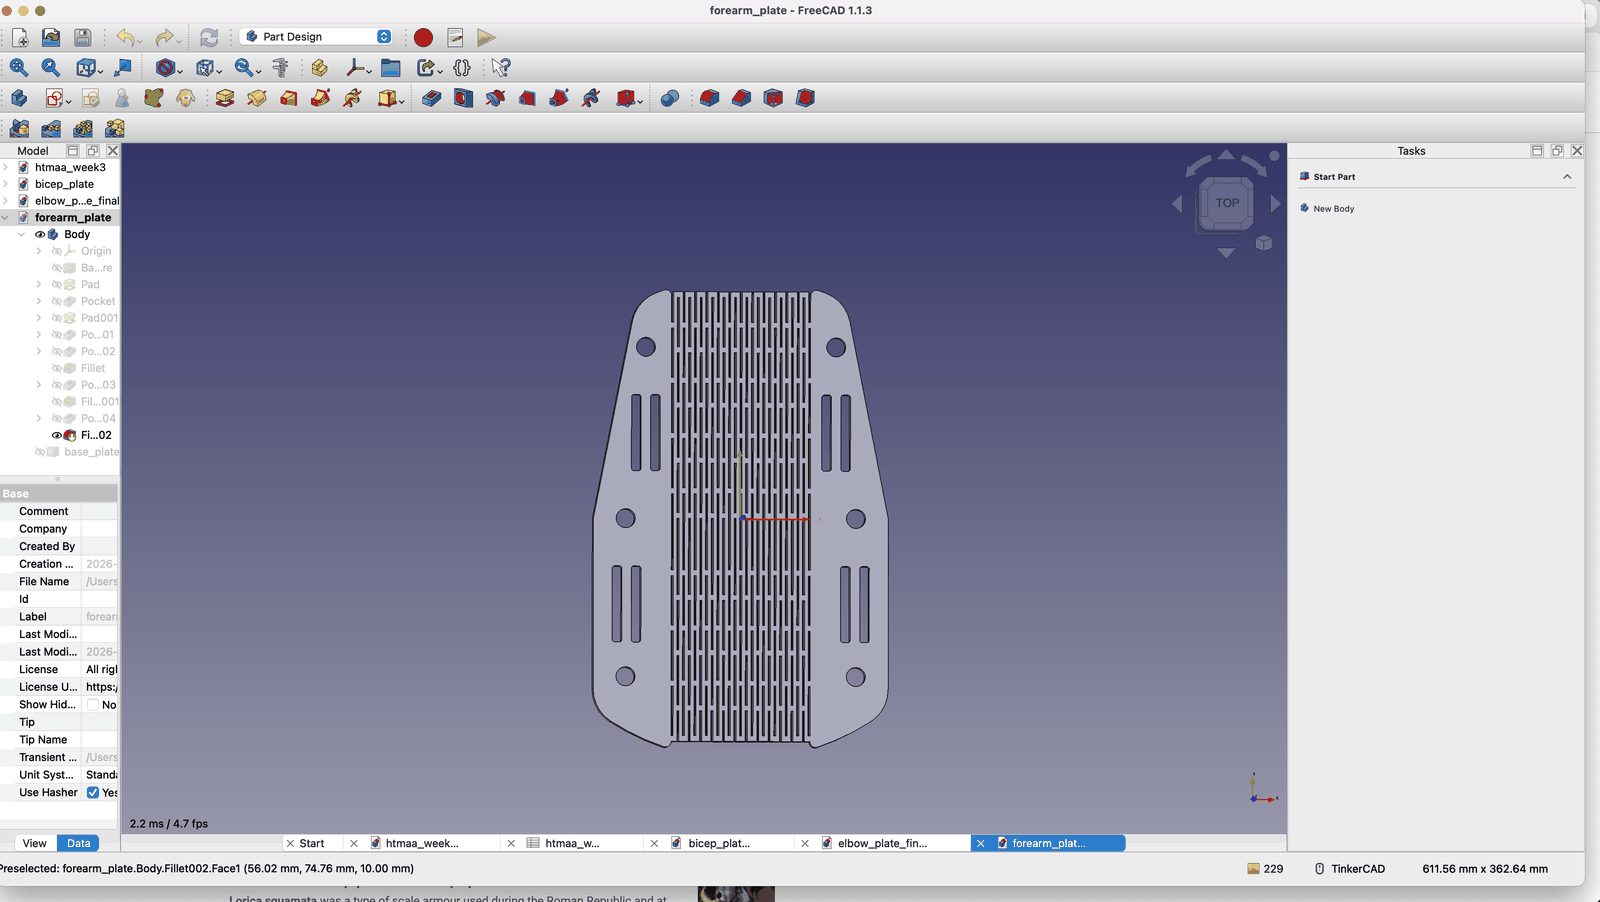Click the Undo arrow icon
1600x902 pixels.
[x=125, y=37]
